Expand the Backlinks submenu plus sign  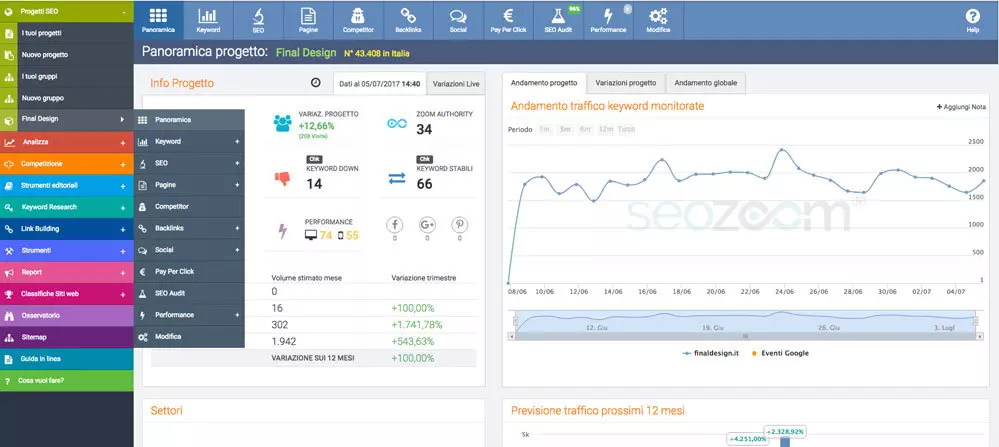point(237,228)
